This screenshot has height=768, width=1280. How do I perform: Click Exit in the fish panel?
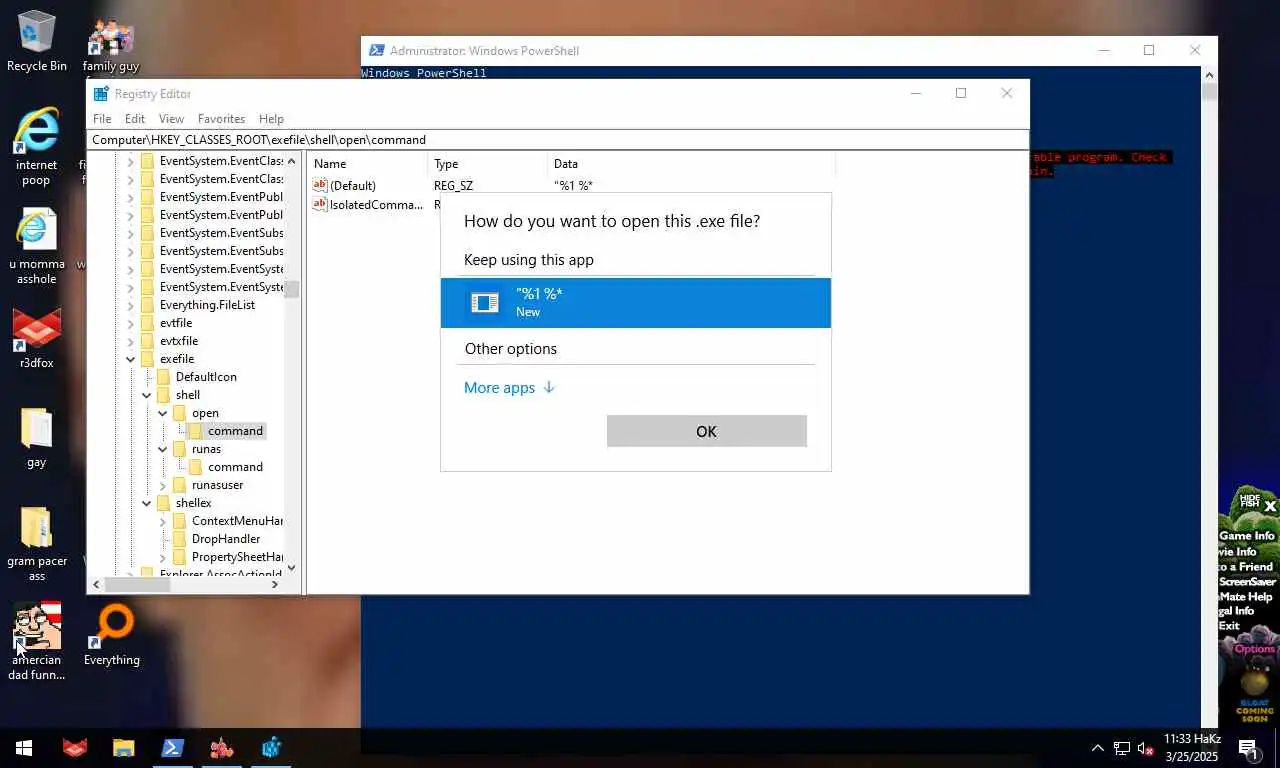click(1229, 626)
